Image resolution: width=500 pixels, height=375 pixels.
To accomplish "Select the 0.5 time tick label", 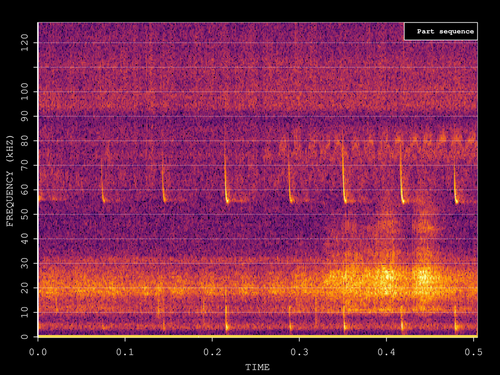I will click(474, 352).
